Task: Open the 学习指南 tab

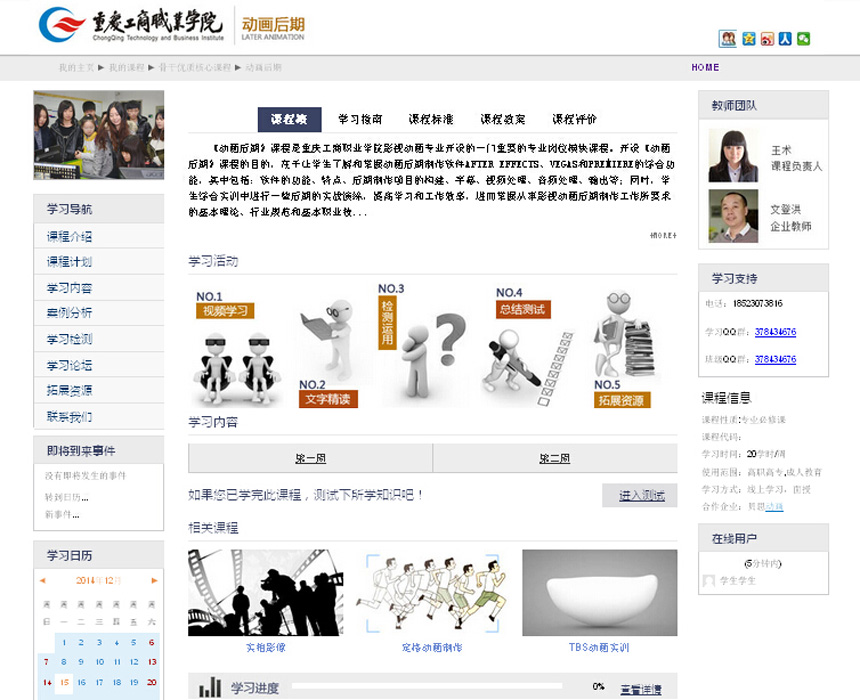Action: [360, 119]
